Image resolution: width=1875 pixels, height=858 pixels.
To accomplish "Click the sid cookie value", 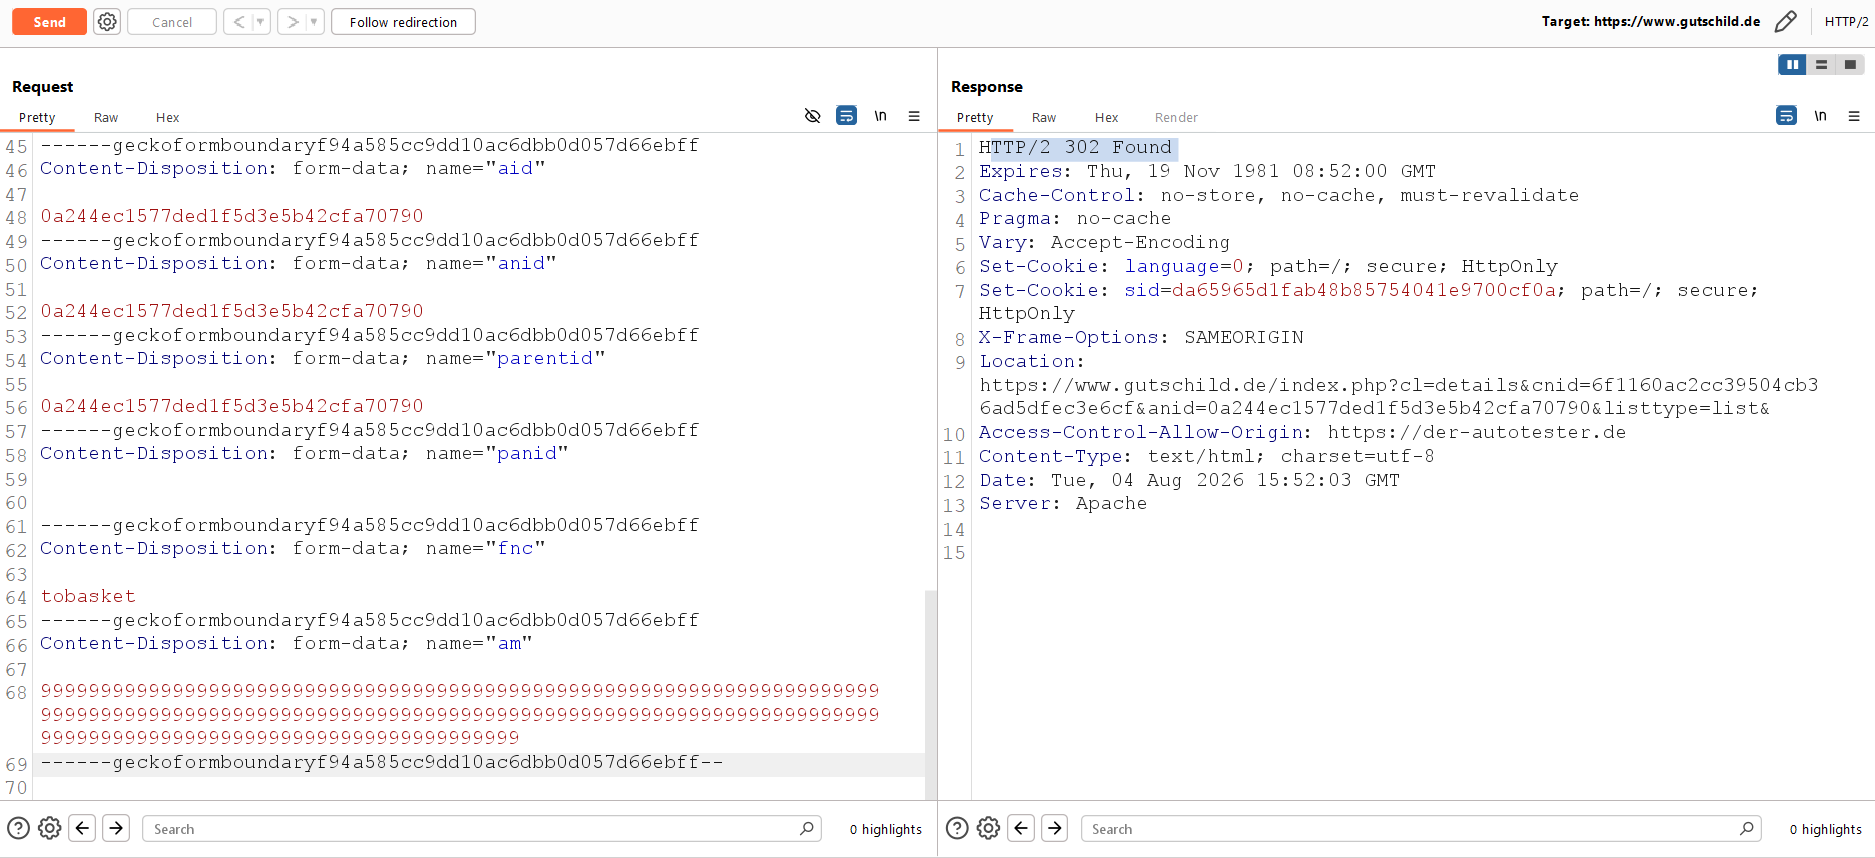I will tap(1364, 290).
